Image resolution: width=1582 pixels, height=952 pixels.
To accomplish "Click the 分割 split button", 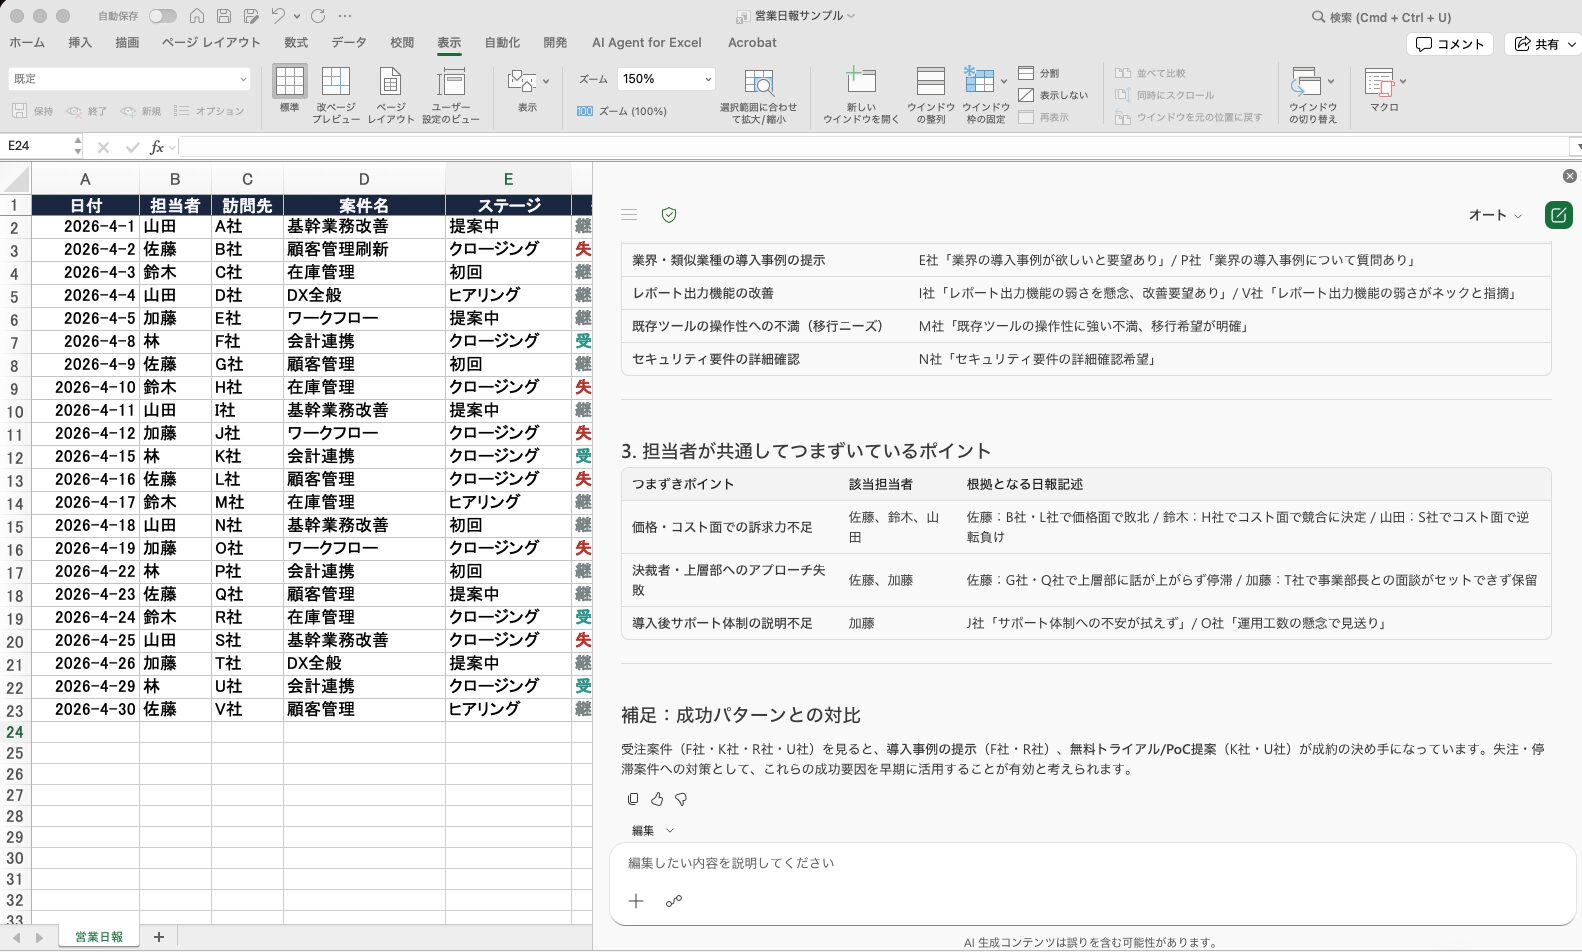I will click(1039, 73).
